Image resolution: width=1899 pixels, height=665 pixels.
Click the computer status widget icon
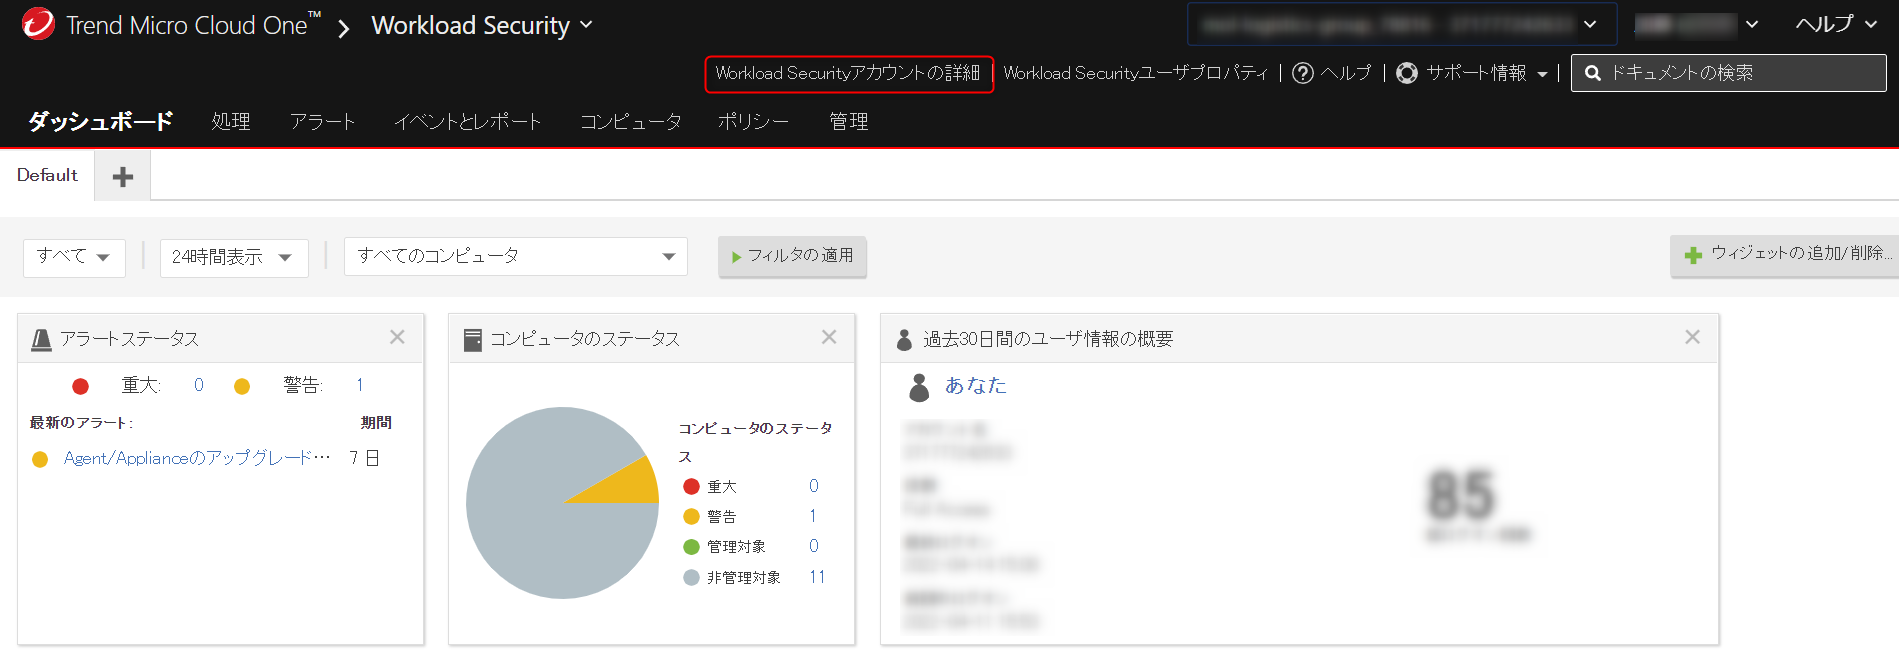point(473,340)
